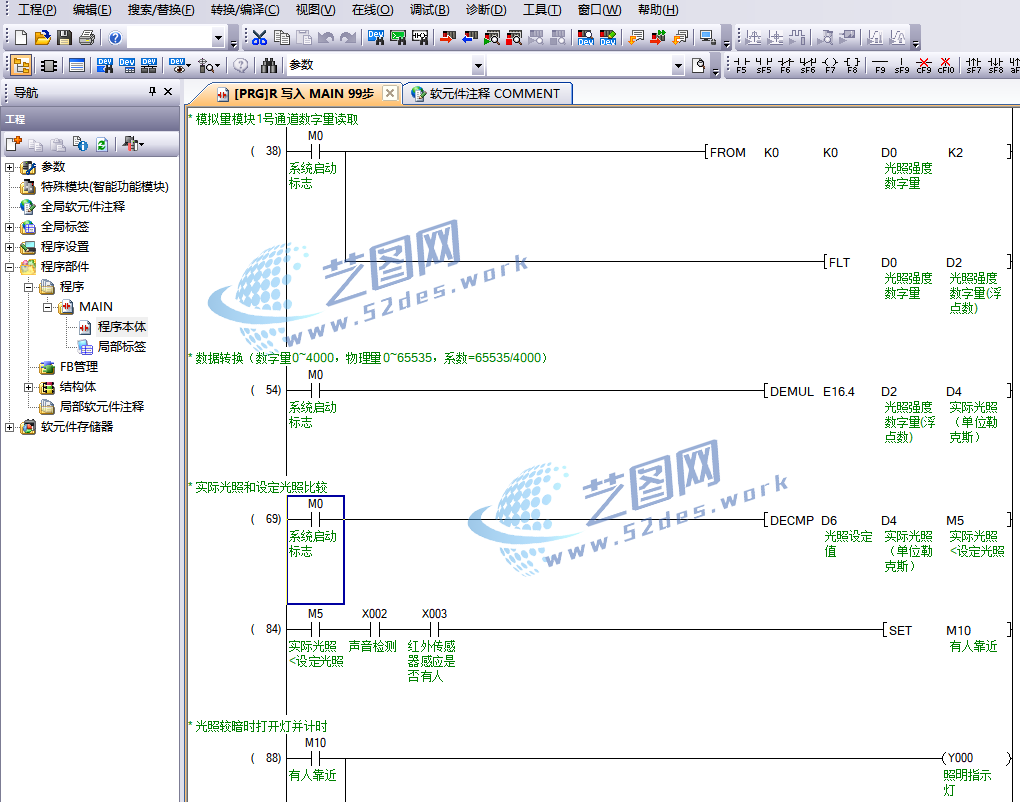Toggle the Navigation window icon
This screenshot has width=1020, height=802.
(21, 65)
